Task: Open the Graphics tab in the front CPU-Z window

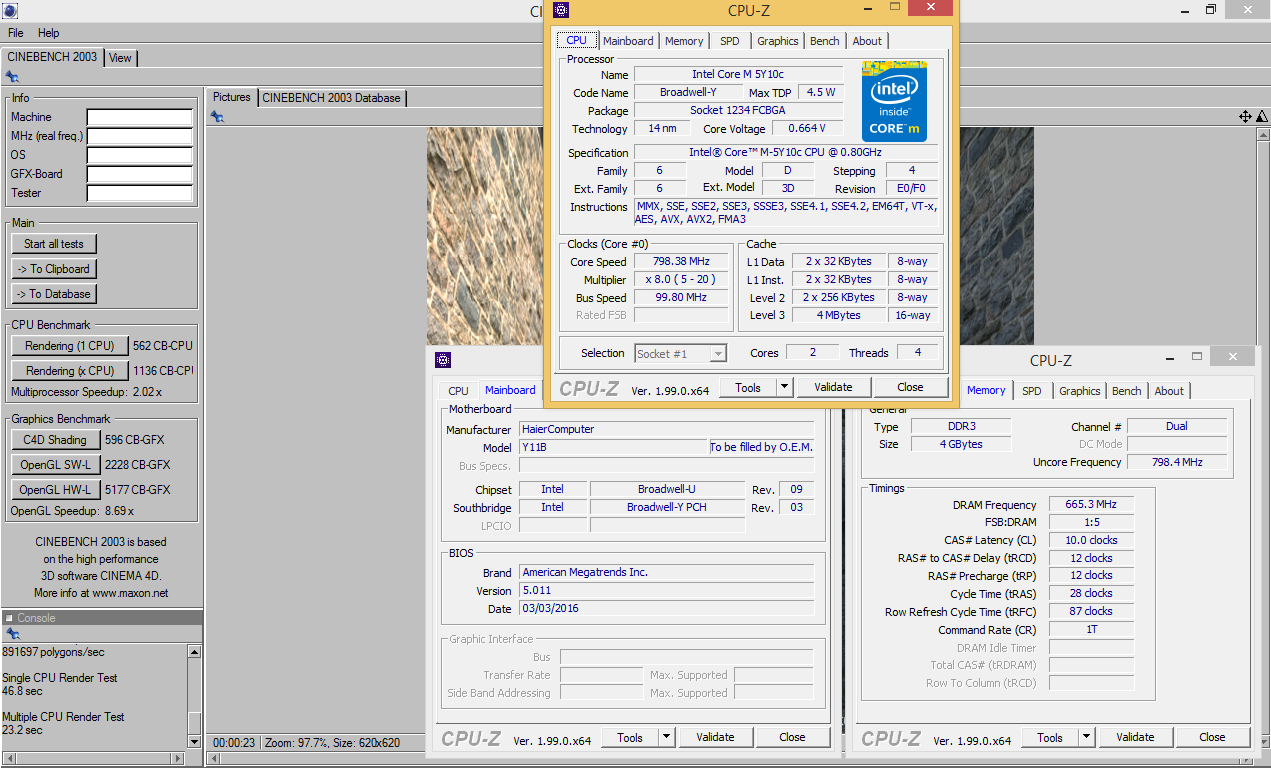Action: click(778, 41)
